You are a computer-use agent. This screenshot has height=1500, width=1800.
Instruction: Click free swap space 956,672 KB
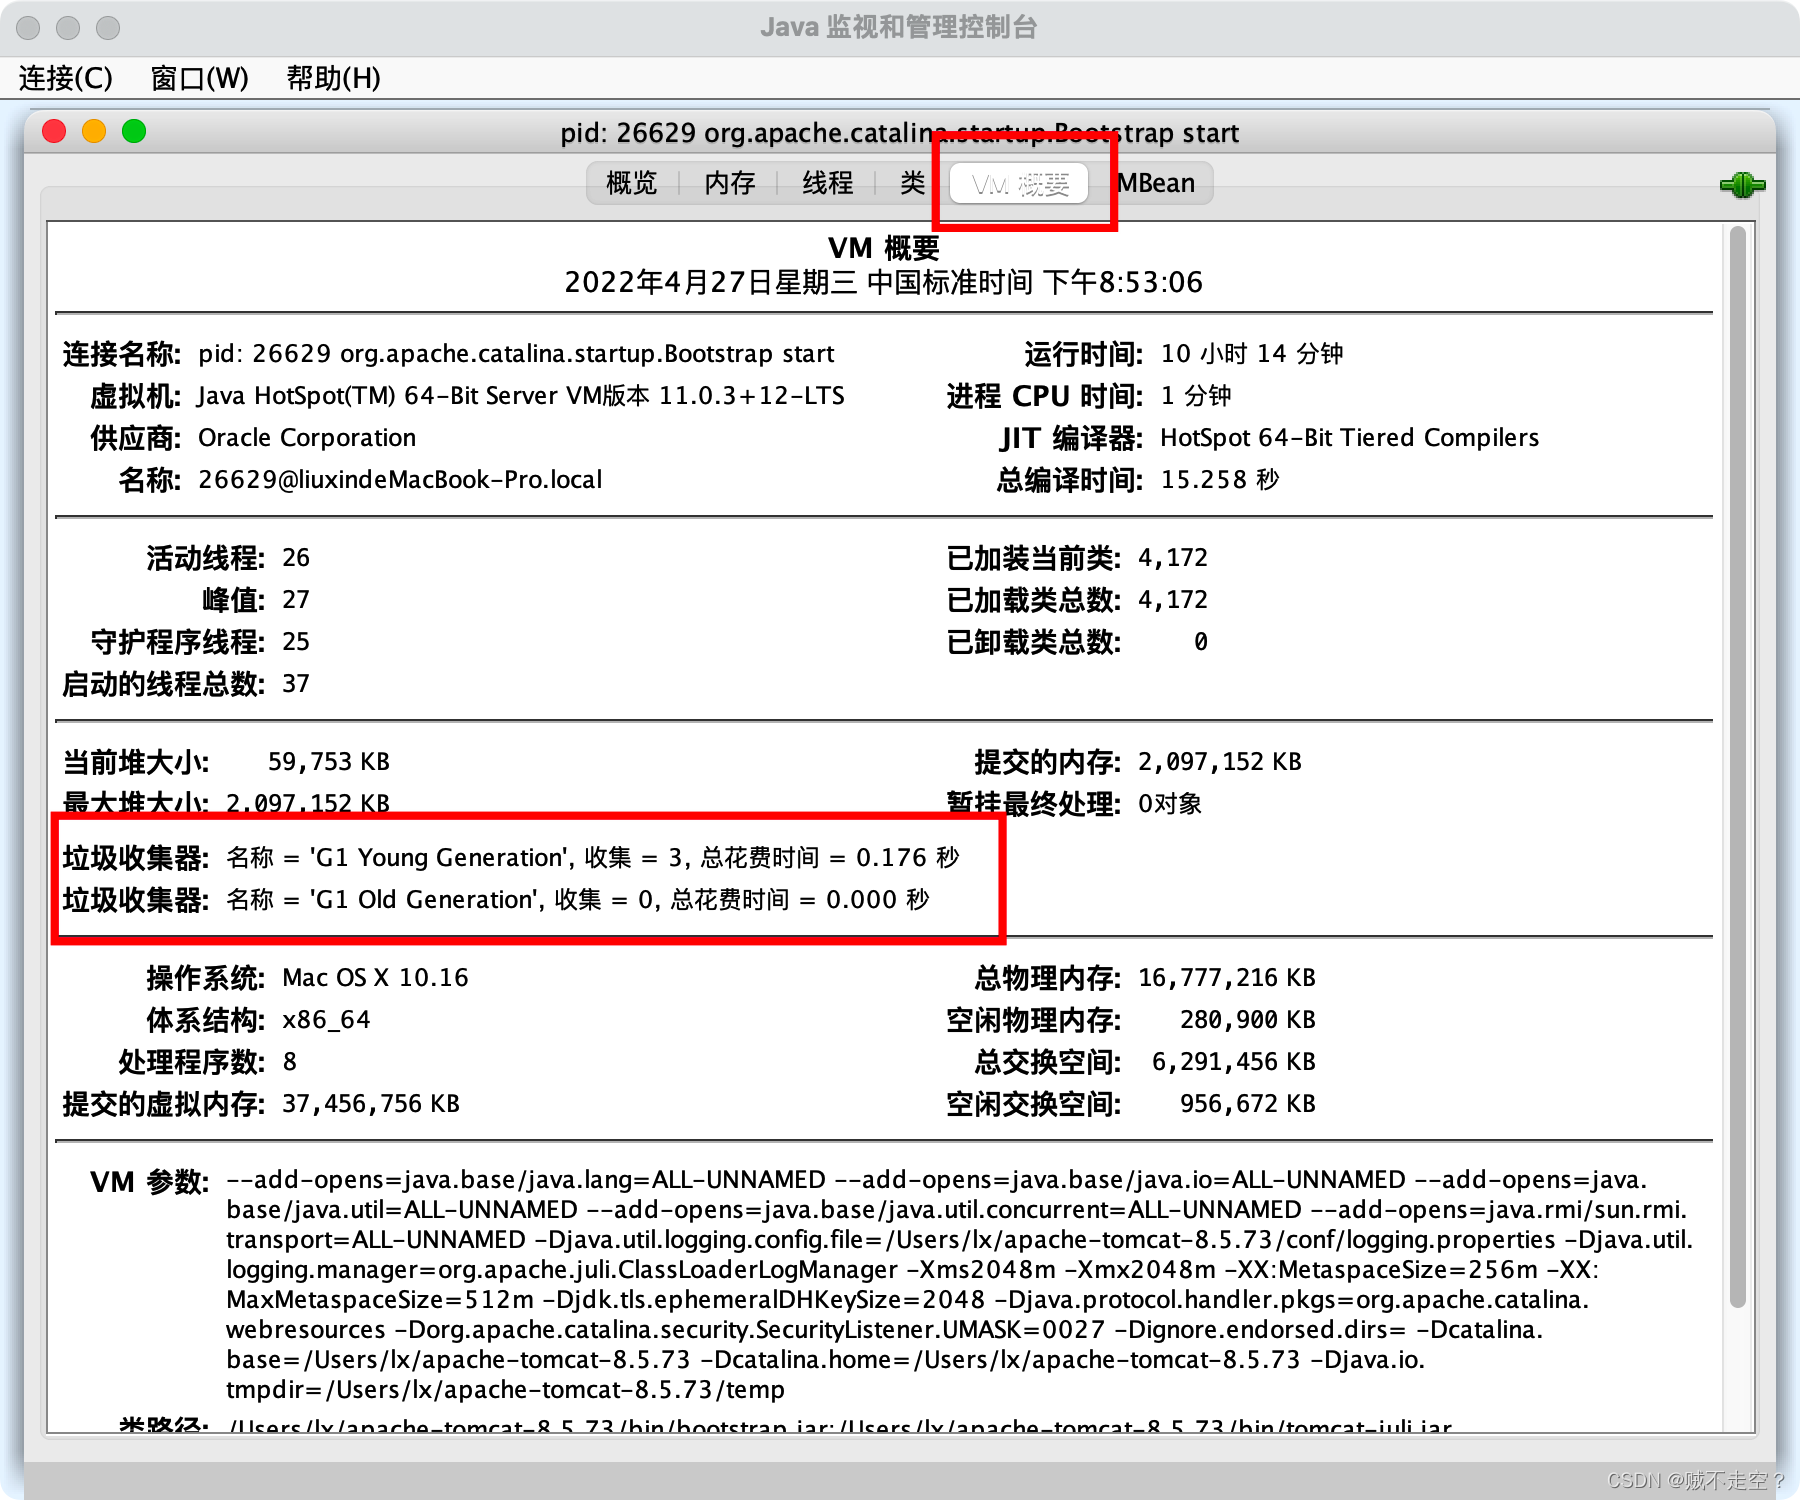(x=1248, y=1104)
